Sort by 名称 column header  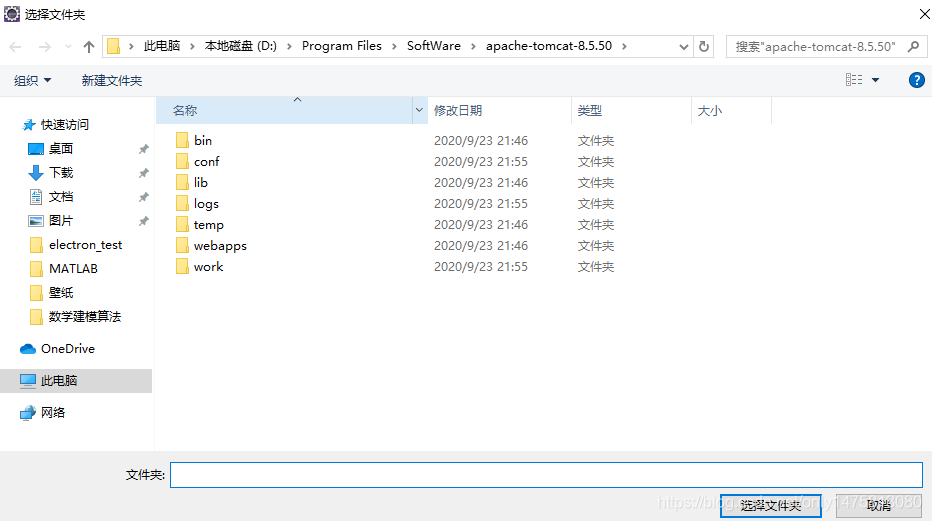click(x=284, y=110)
